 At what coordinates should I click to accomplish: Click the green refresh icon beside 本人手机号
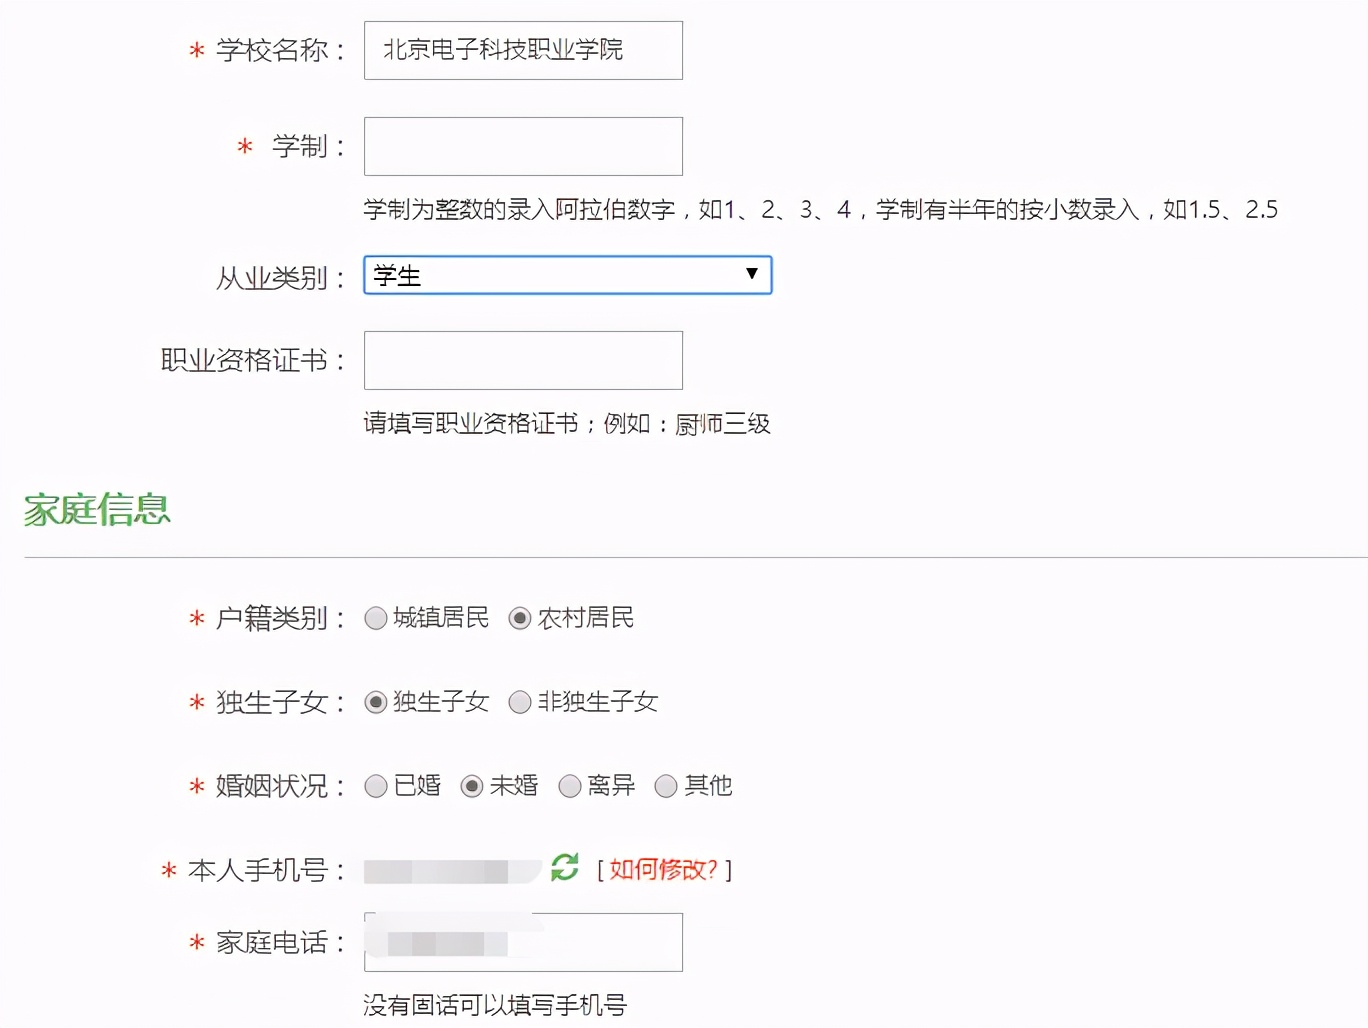click(x=564, y=868)
